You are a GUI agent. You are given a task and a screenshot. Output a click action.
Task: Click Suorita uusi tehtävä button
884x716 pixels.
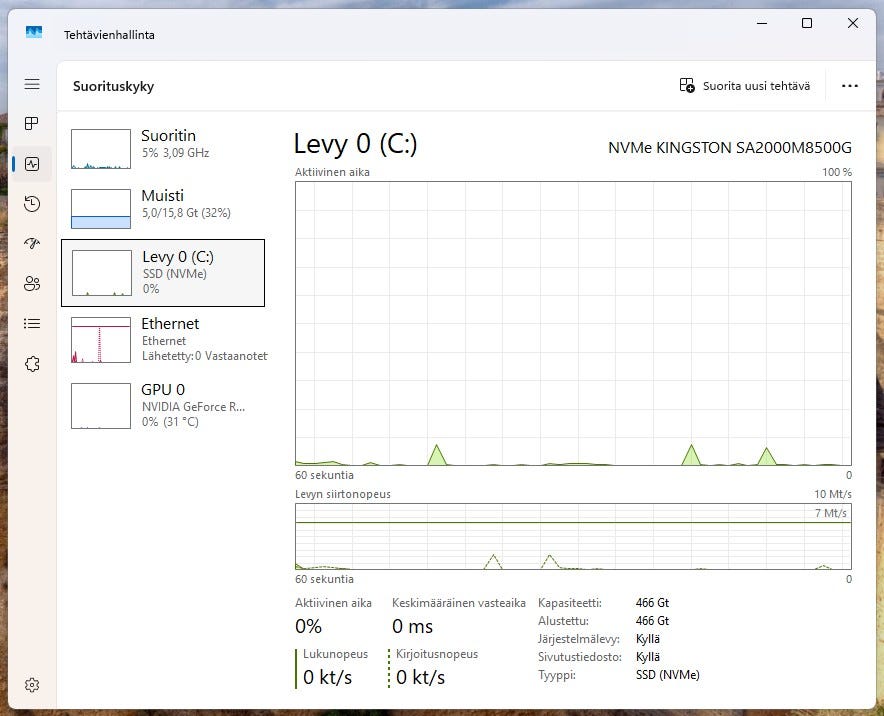[x=744, y=86]
